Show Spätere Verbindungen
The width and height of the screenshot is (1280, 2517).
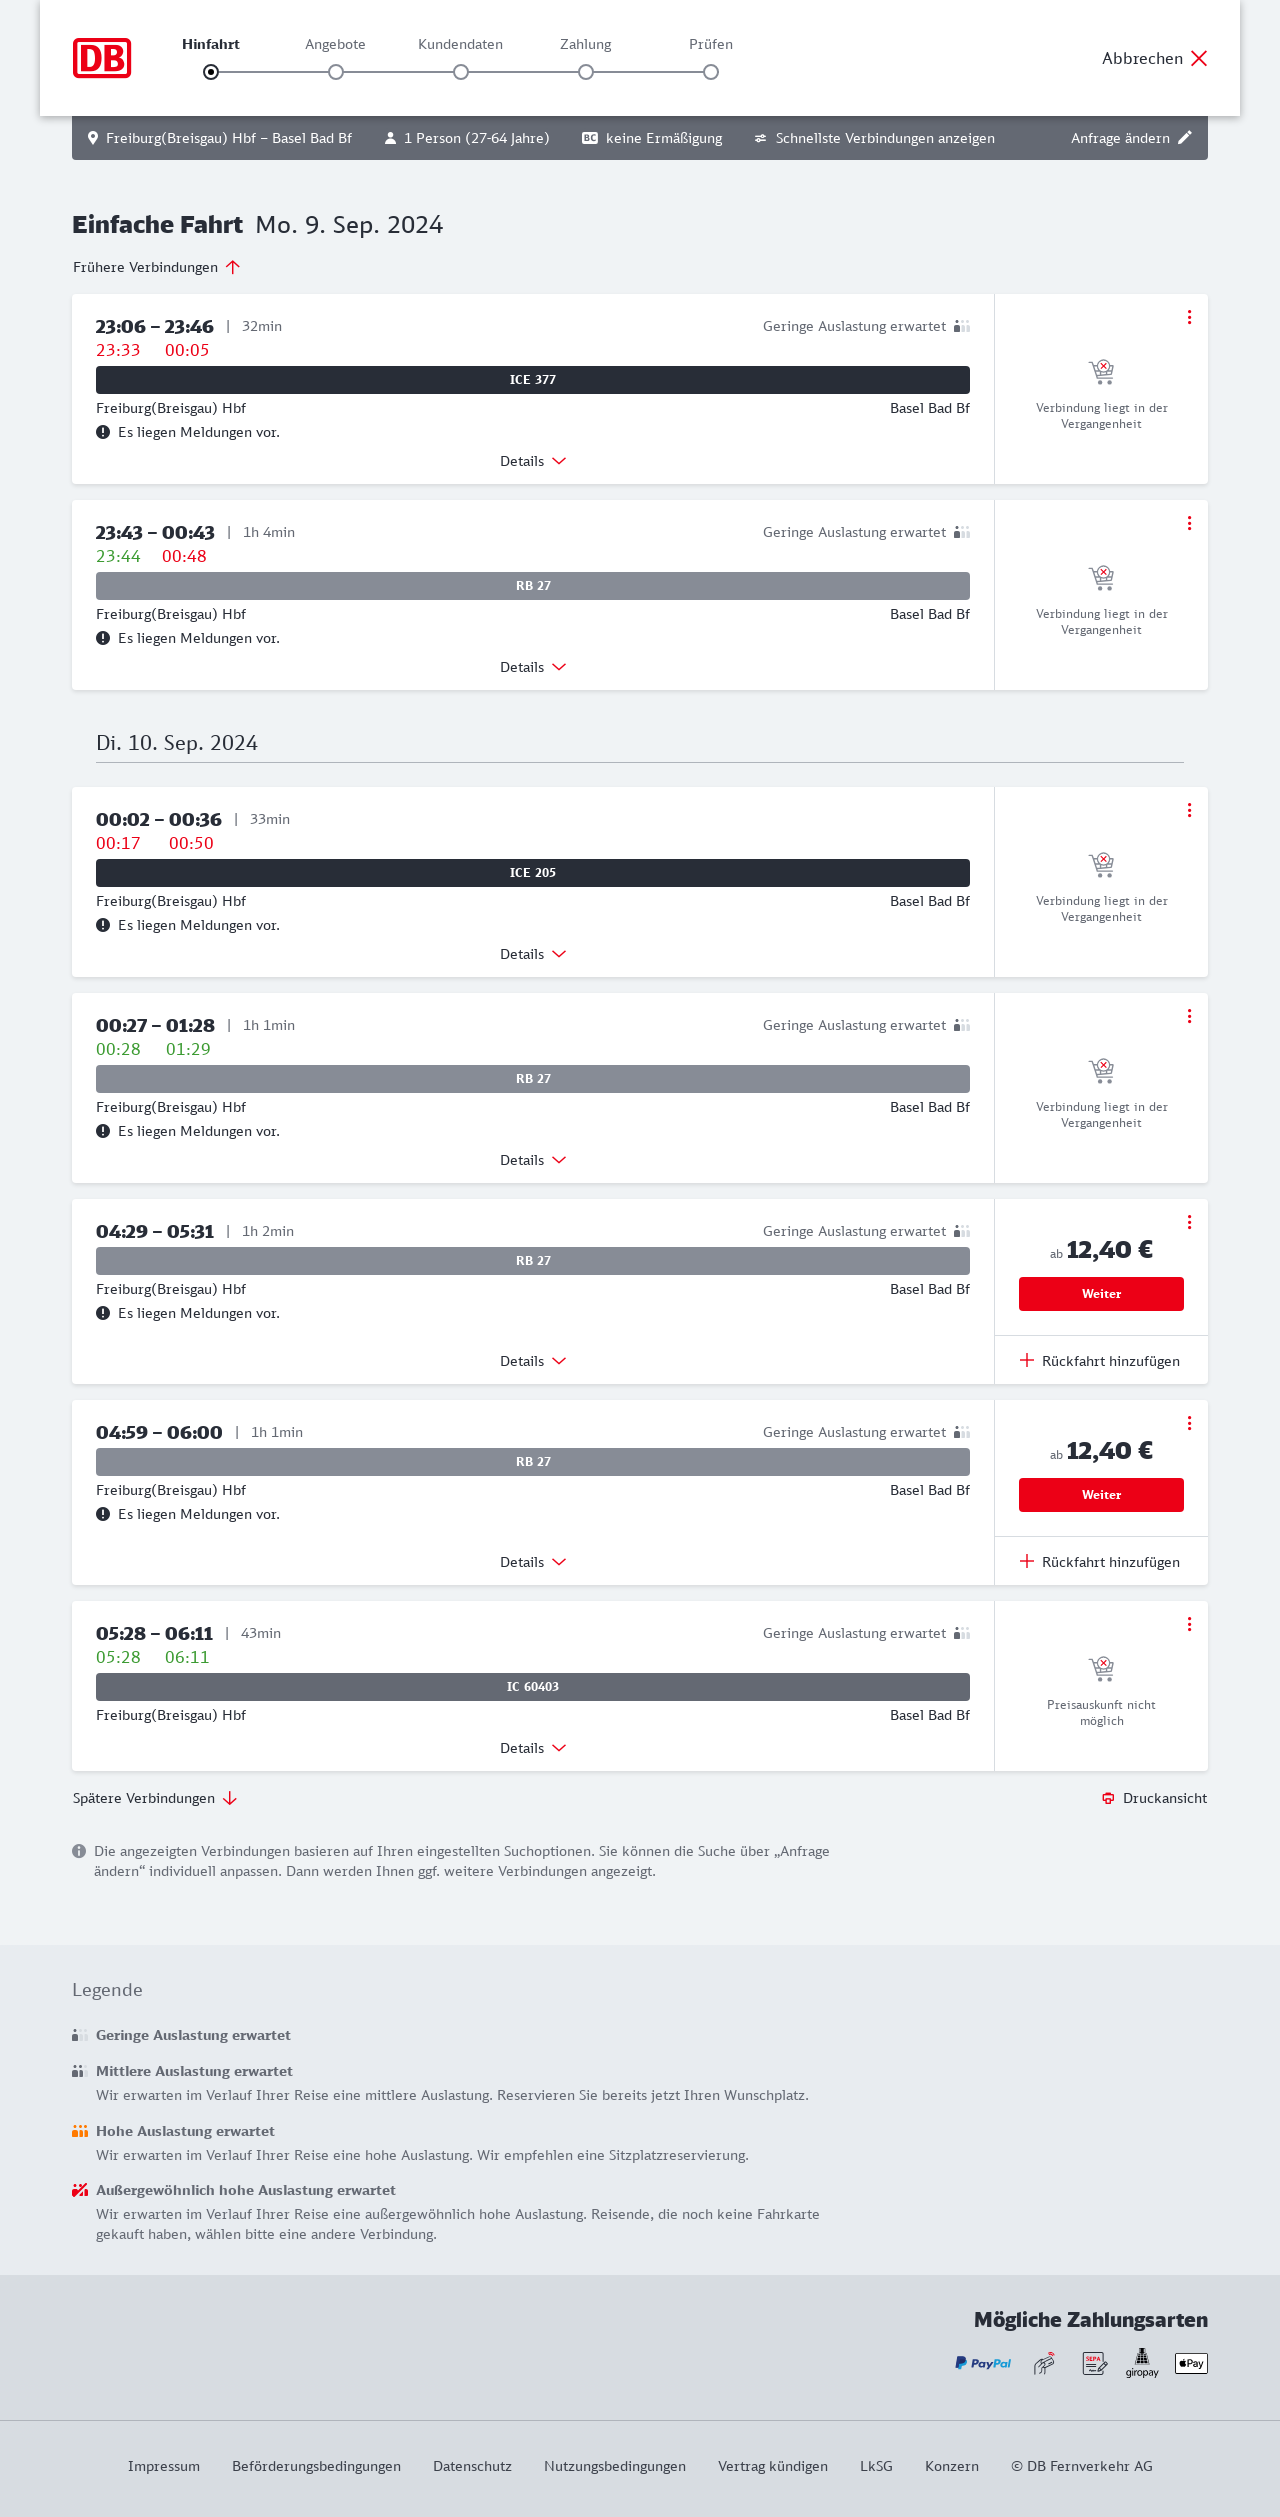pos(154,1798)
